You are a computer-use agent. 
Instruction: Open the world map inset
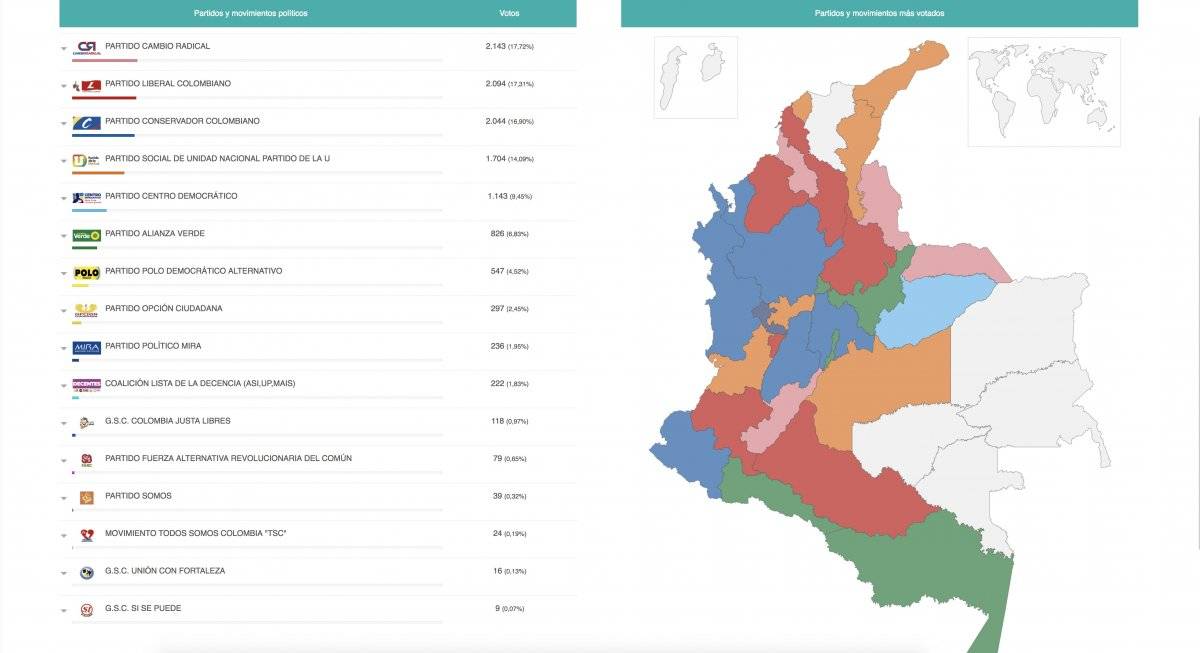click(x=1044, y=92)
